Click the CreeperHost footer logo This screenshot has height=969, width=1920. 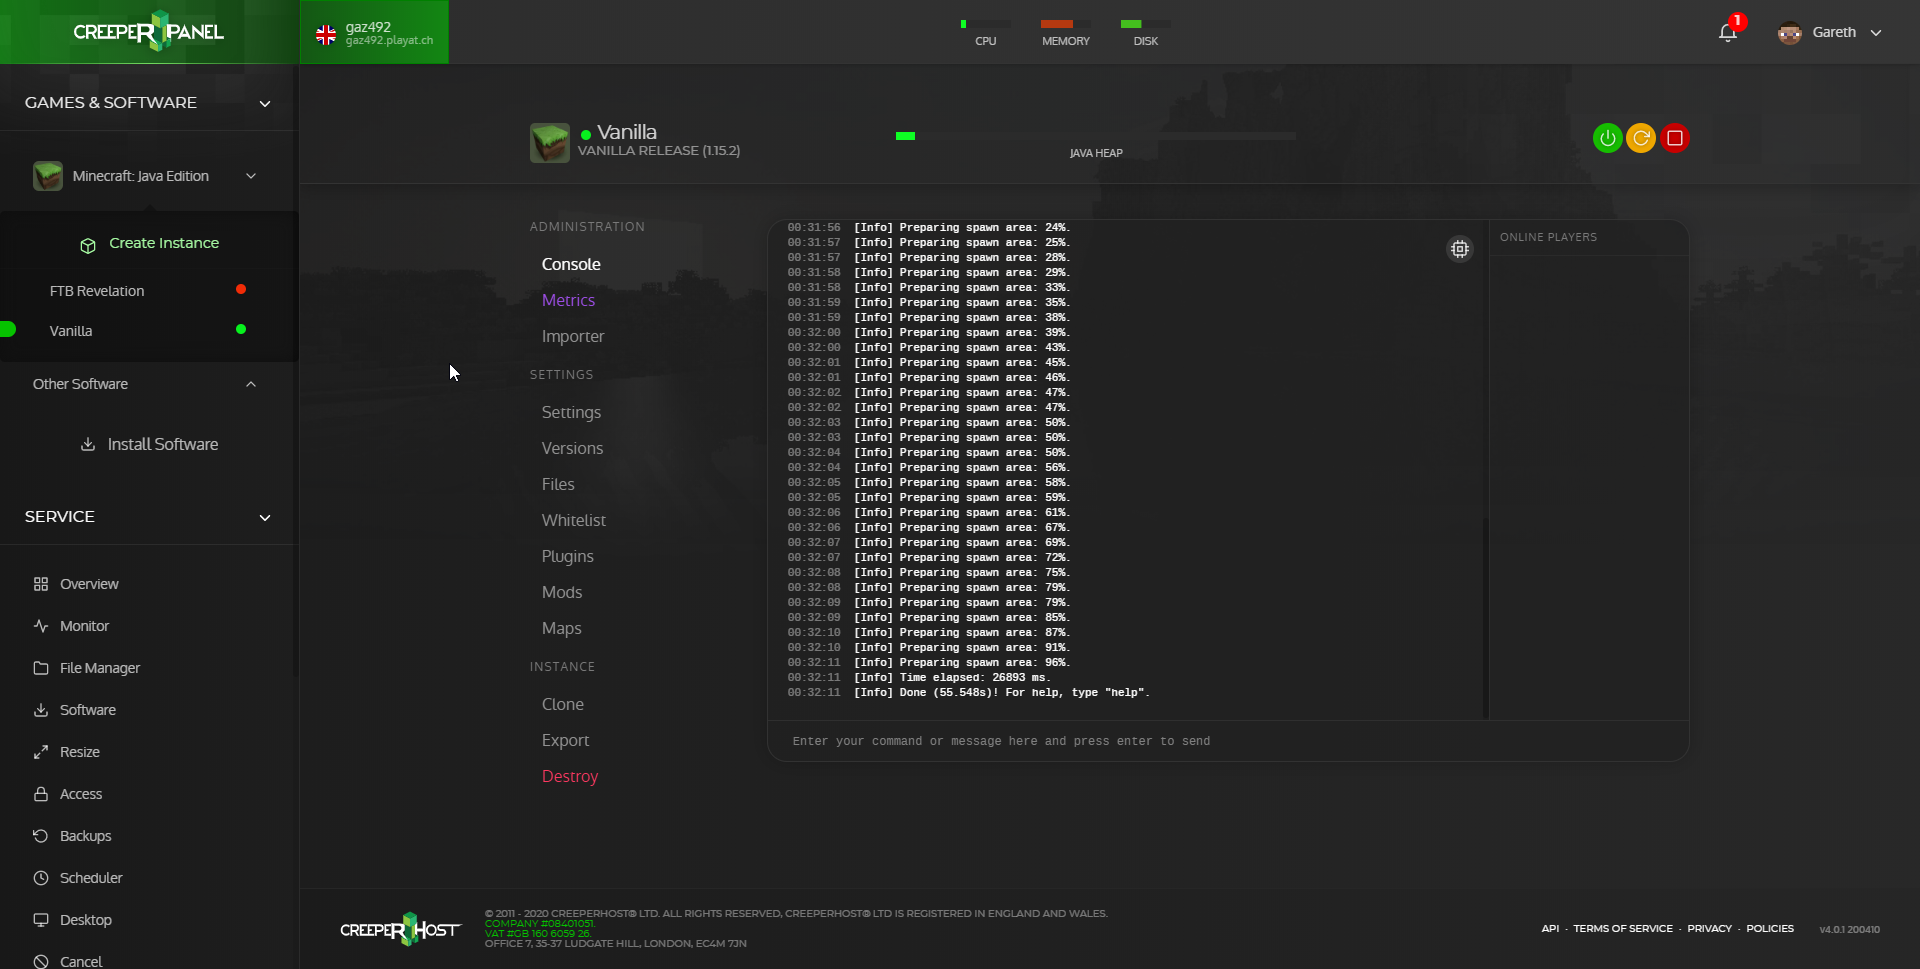401,929
